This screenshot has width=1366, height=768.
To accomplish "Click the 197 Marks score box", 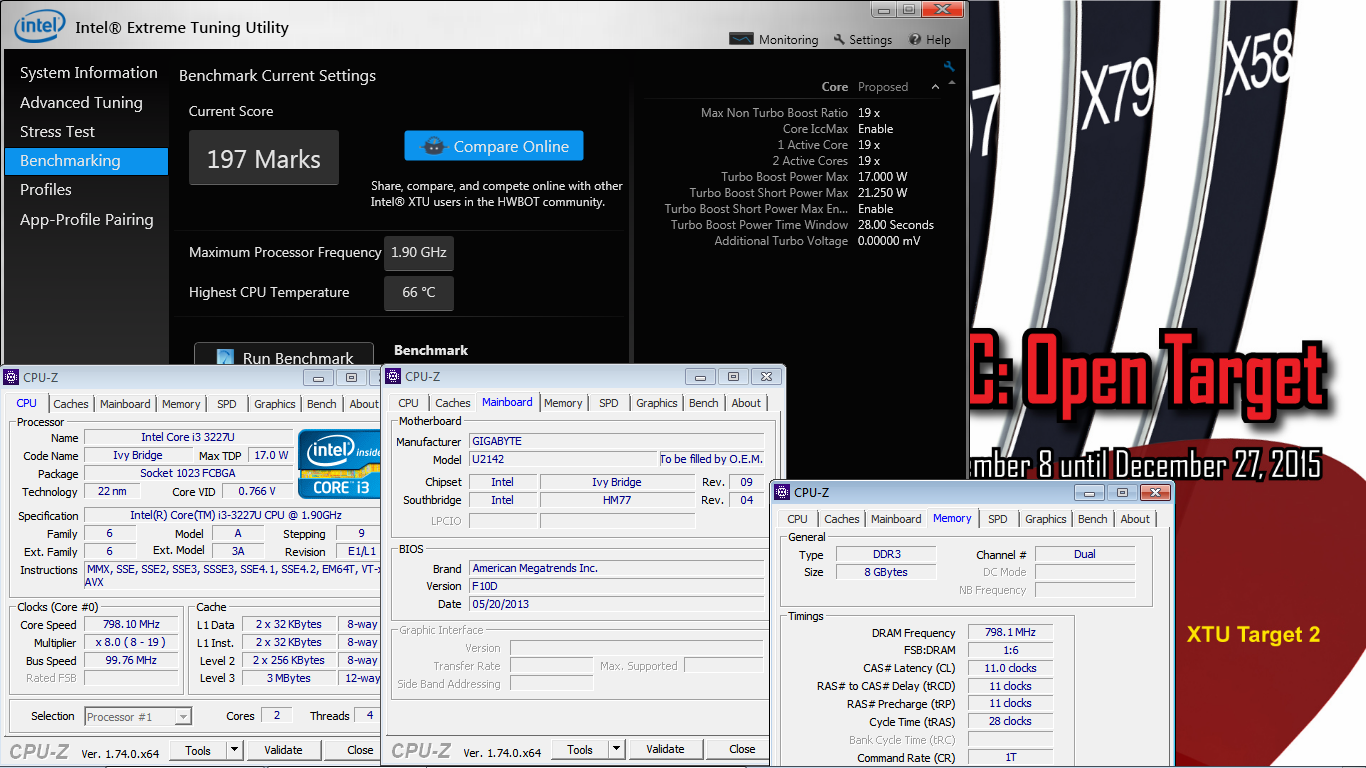I will pyautogui.click(x=264, y=158).
